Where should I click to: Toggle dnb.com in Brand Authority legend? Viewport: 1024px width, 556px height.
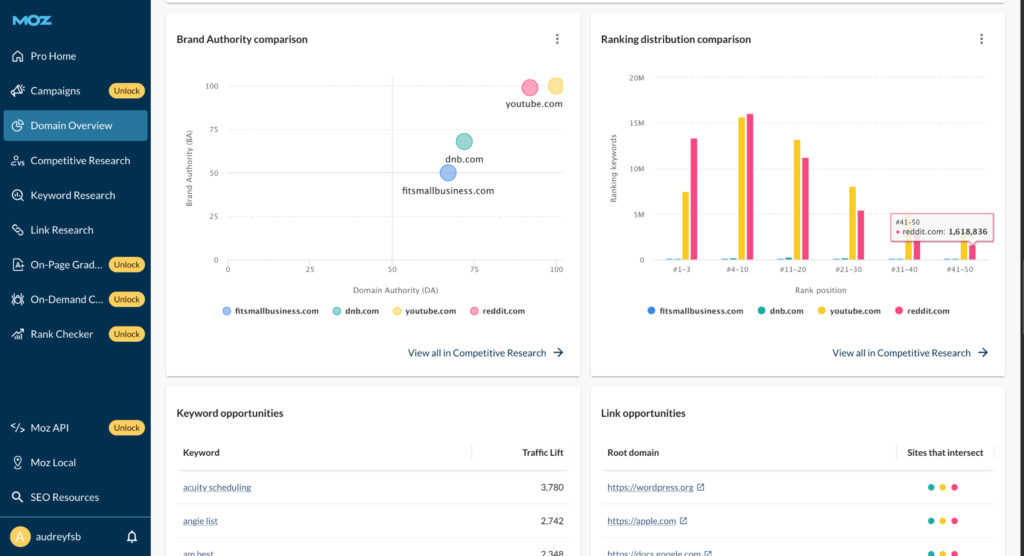(356, 311)
